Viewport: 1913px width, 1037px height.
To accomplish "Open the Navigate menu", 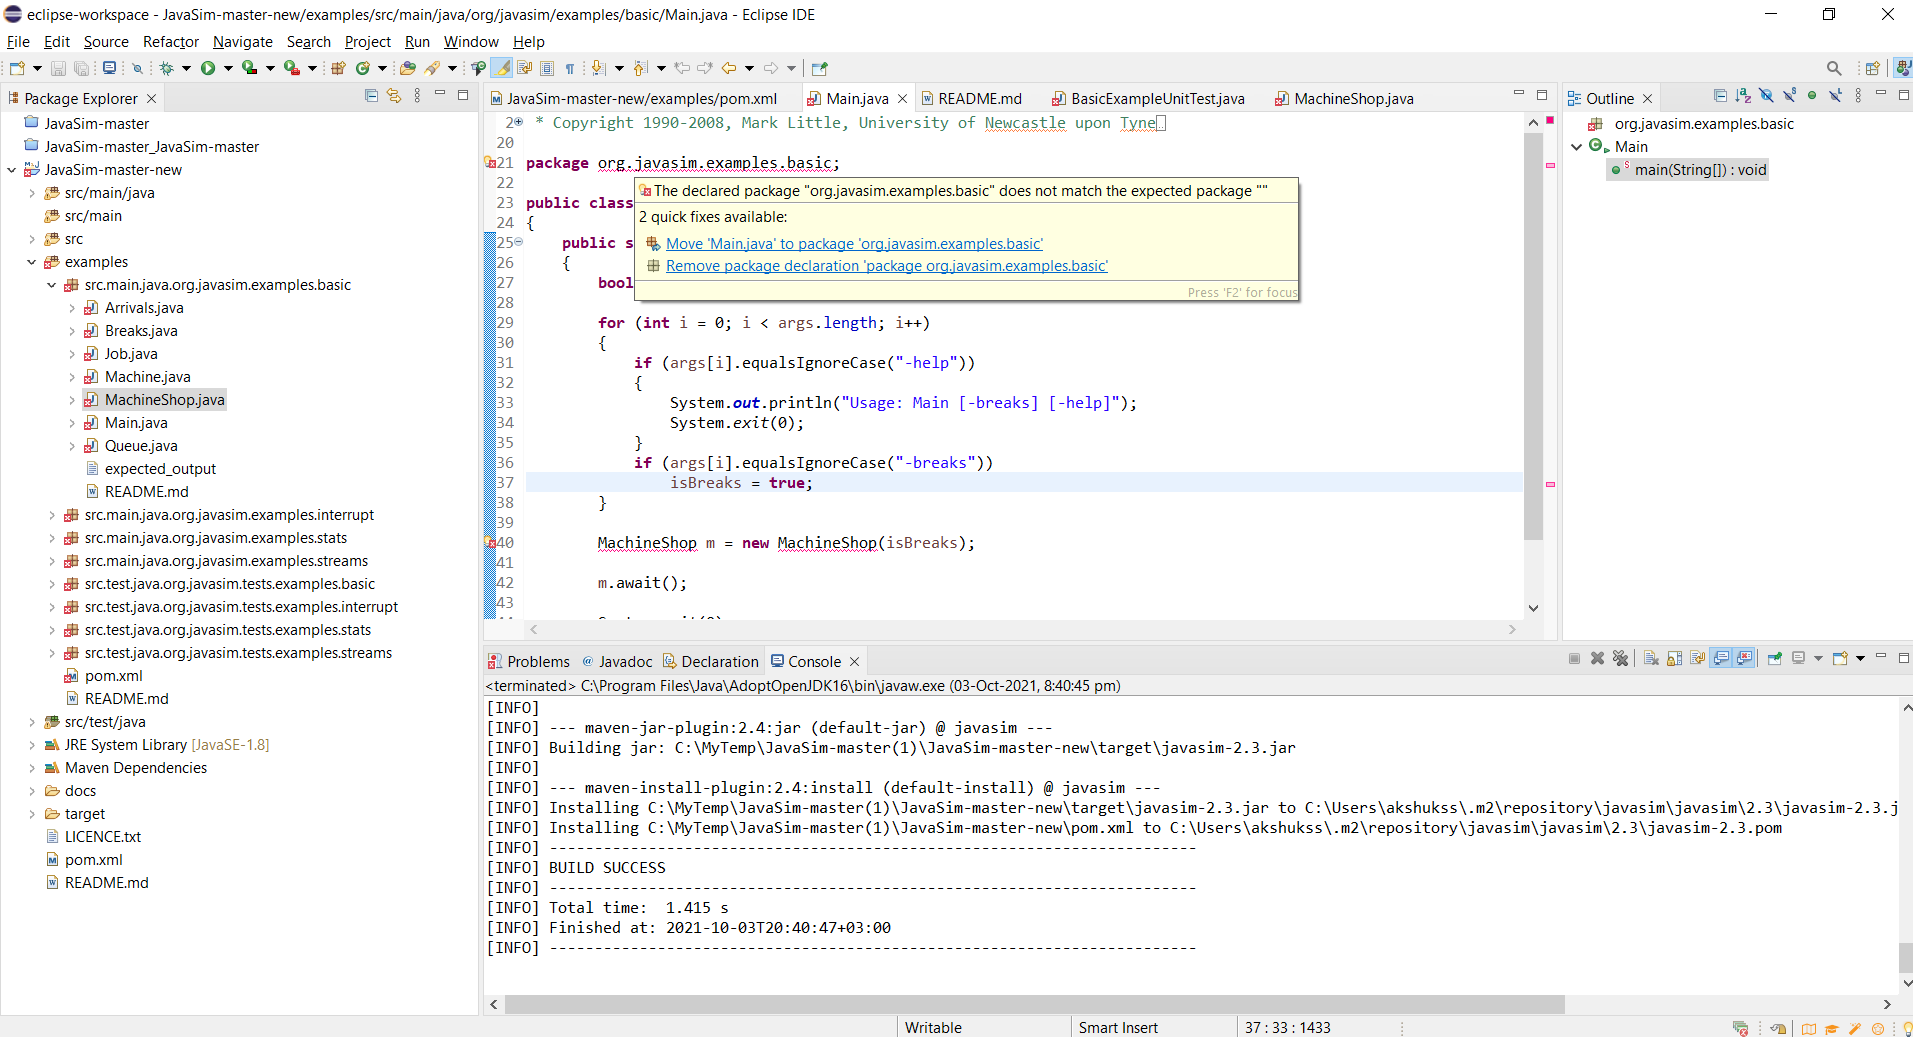I will pyautogui.click(x=243, y=42).
